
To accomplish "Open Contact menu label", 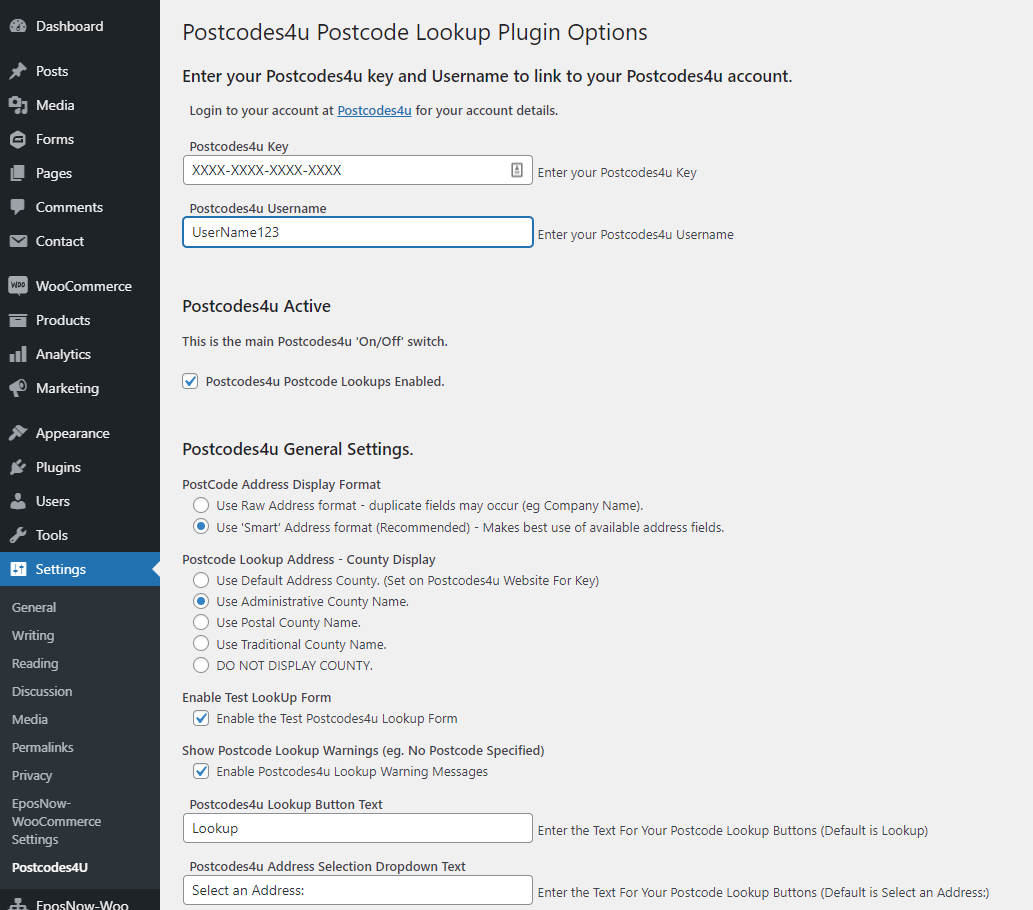I will (x=59, y=241).
